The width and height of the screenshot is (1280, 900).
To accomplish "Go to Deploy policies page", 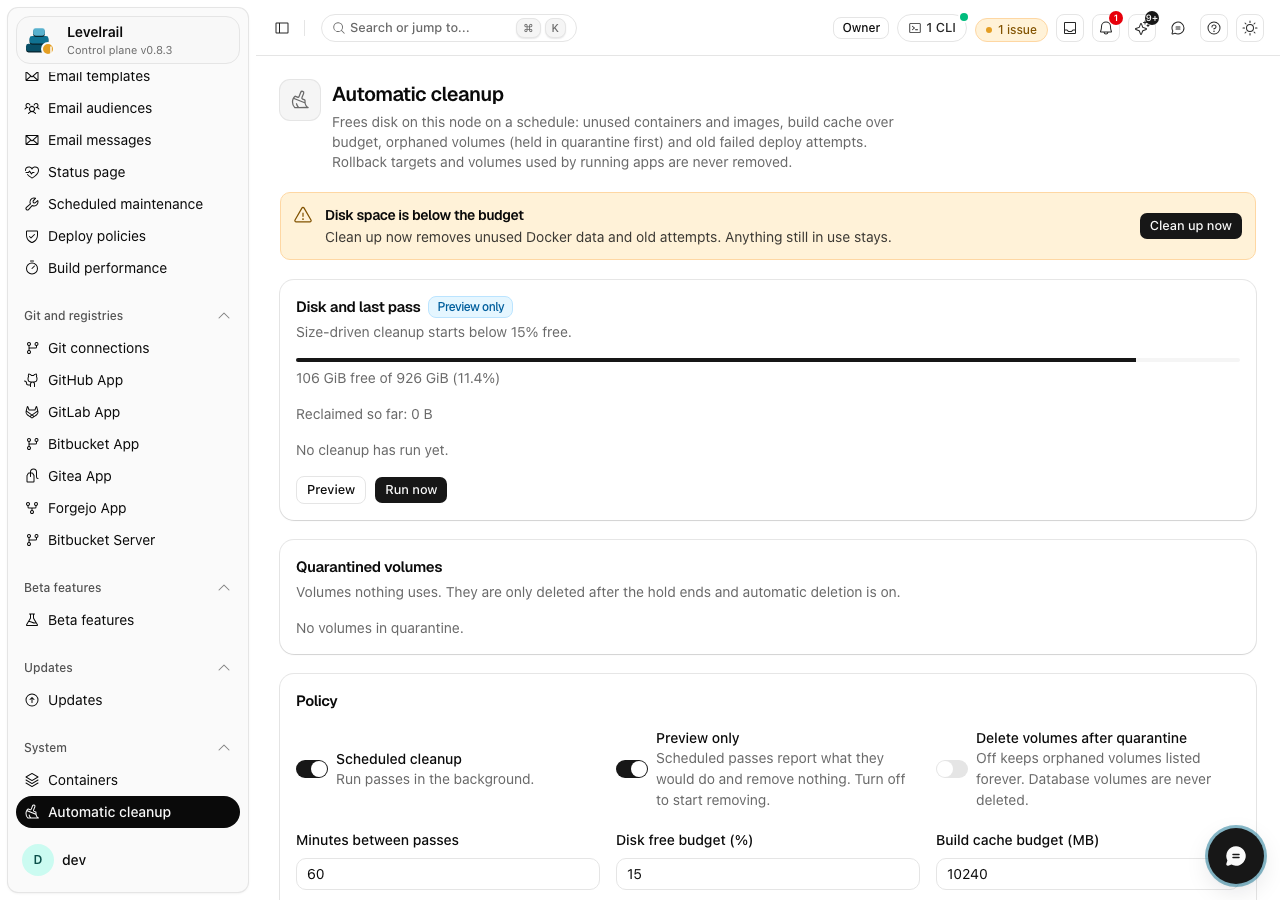I will click(x=128, y=236).
